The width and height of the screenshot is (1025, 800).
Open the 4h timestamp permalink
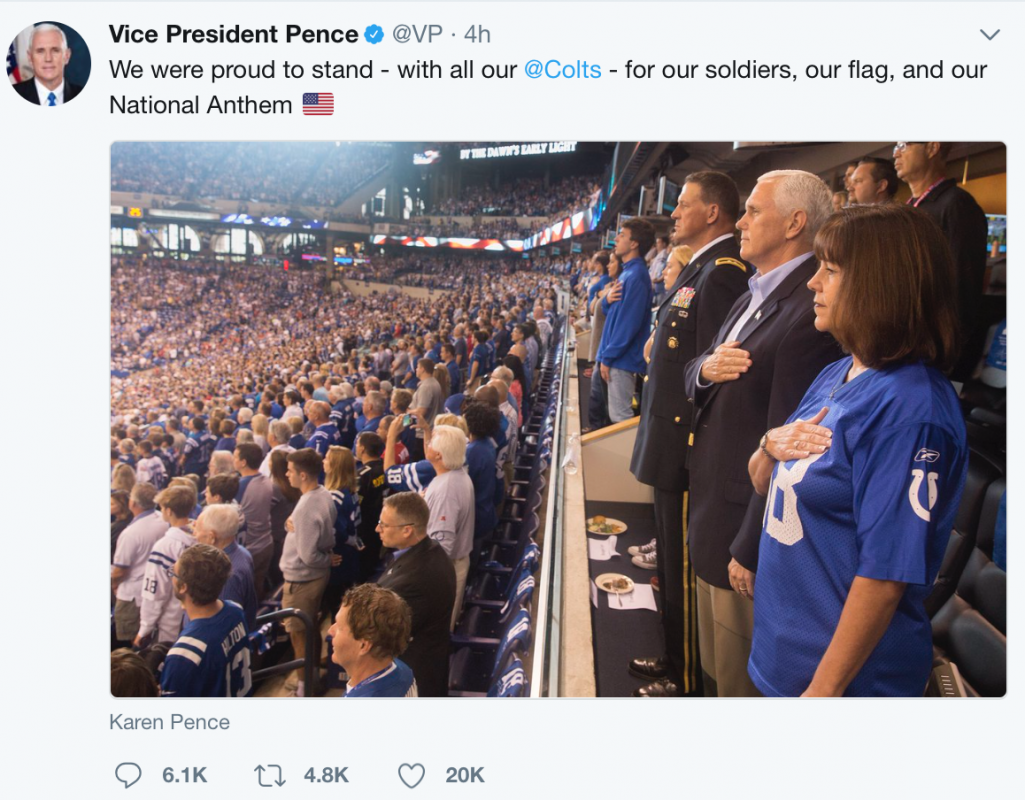477,34
